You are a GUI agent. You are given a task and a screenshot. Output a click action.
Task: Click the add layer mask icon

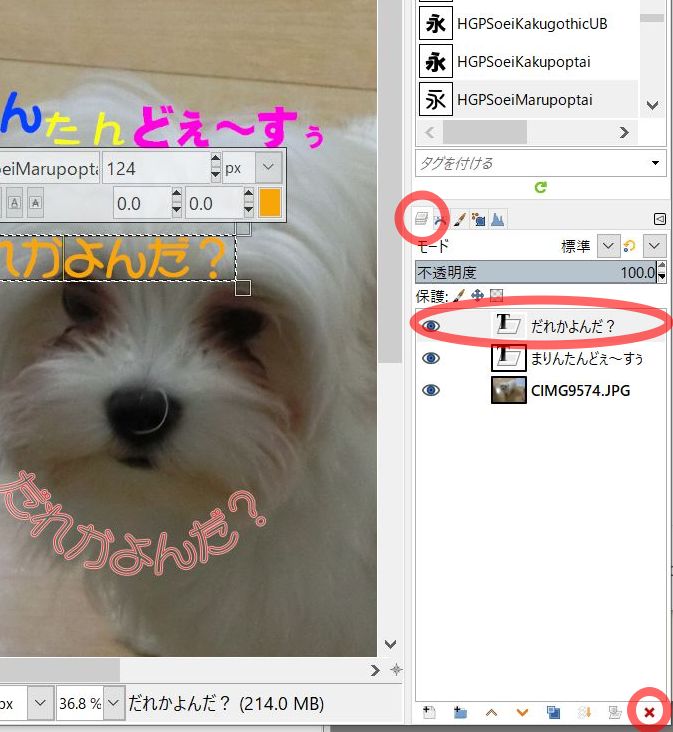tap(615, 712)
